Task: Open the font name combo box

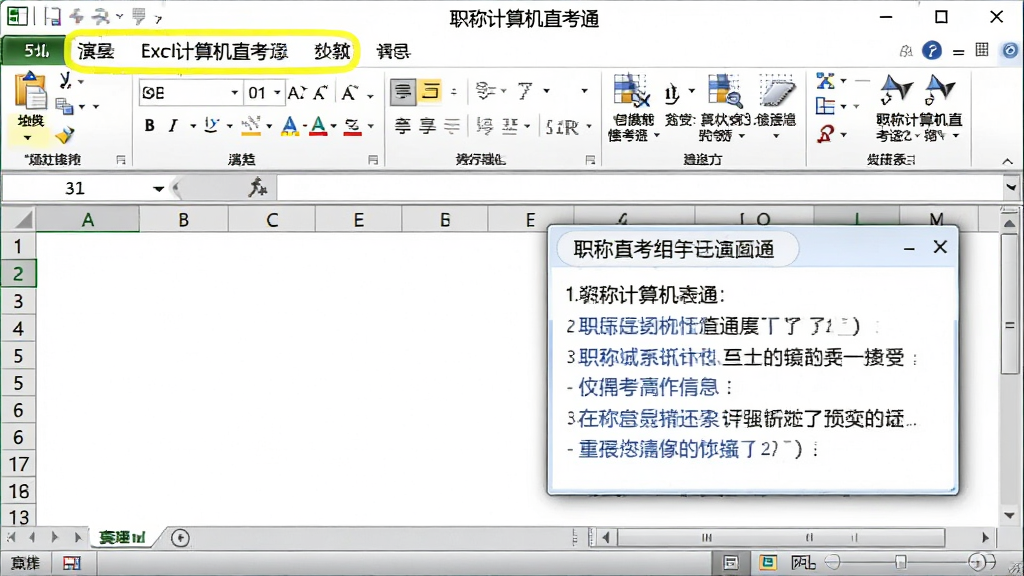Action: [x=190, y=93]
